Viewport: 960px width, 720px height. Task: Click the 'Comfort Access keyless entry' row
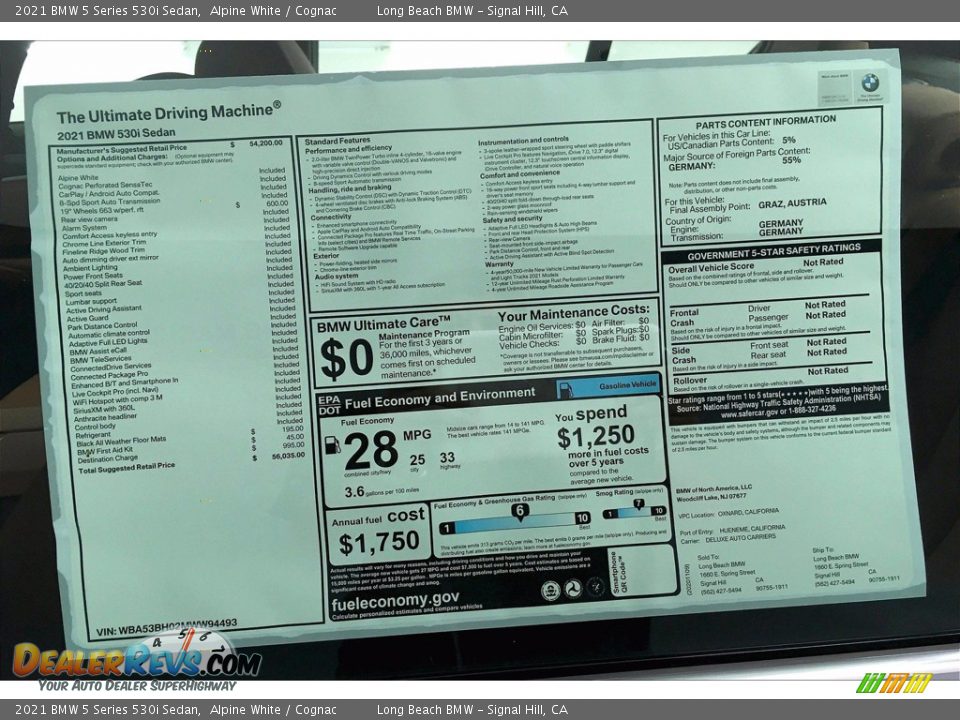click(110, 235)
